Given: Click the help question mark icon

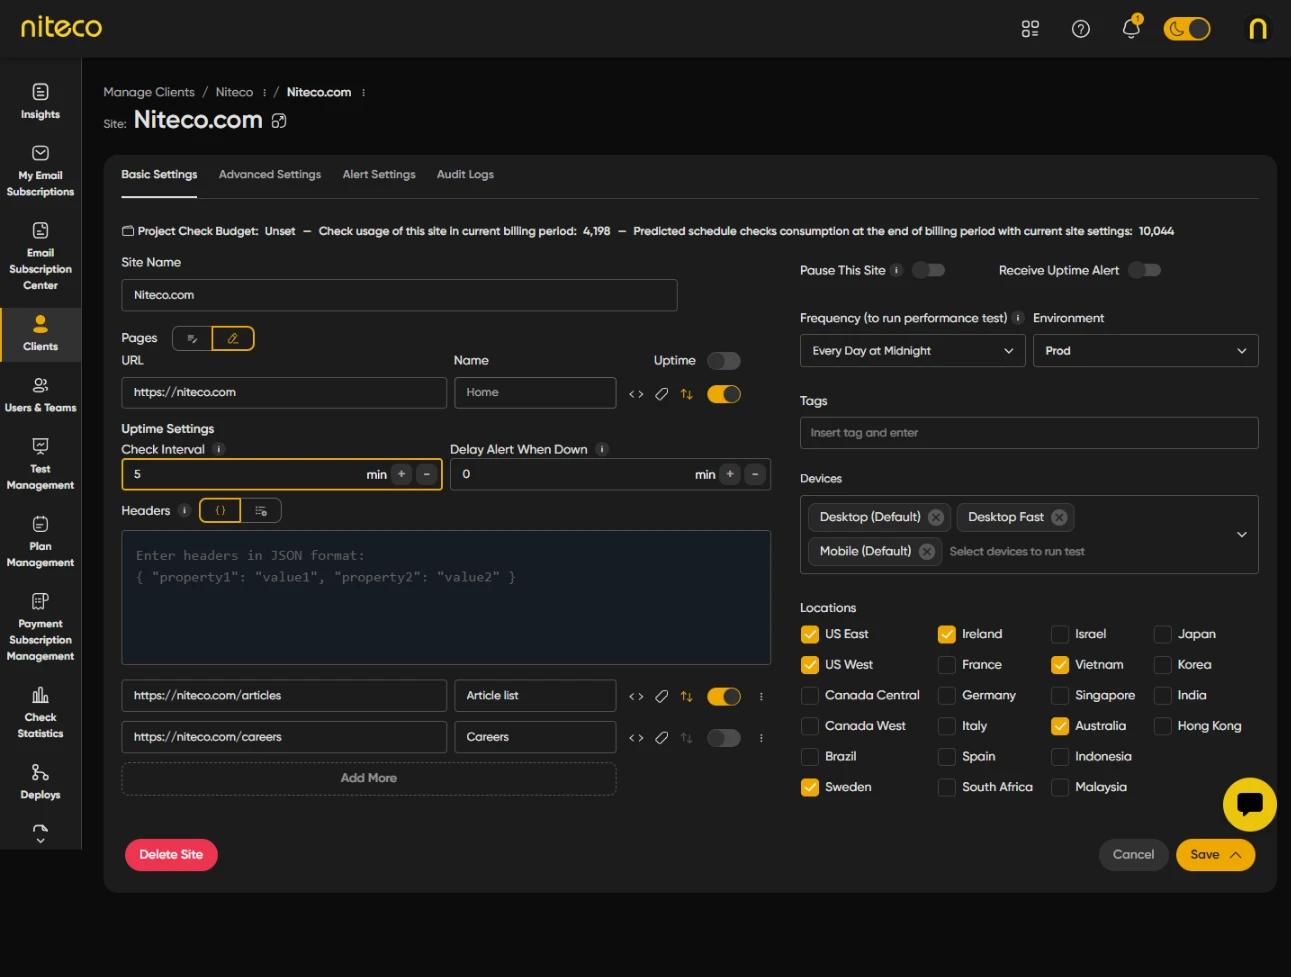Looking at the screenshot, I should tap(1080, 29).
